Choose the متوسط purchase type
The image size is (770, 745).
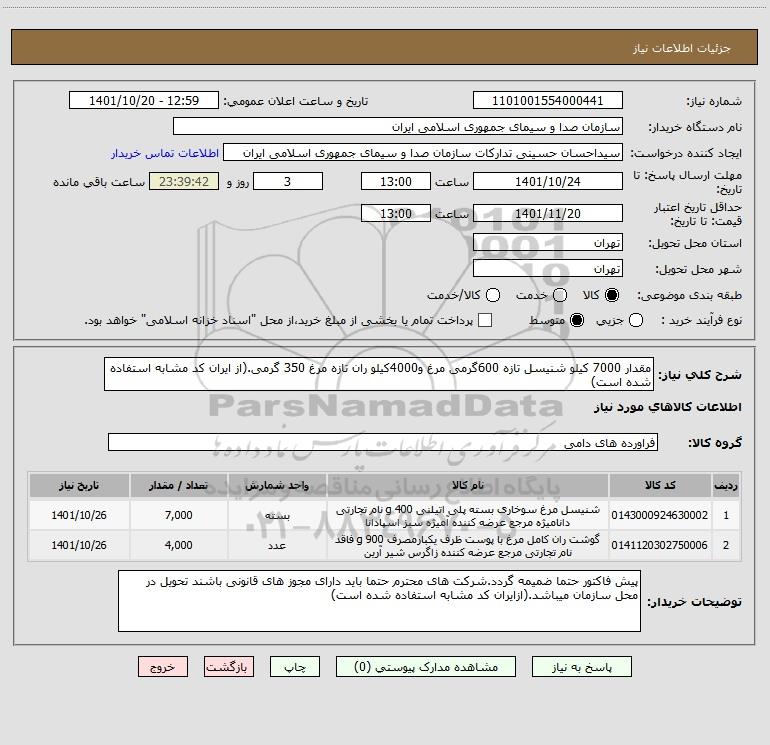pyautogui.click(x=577, y=320)
